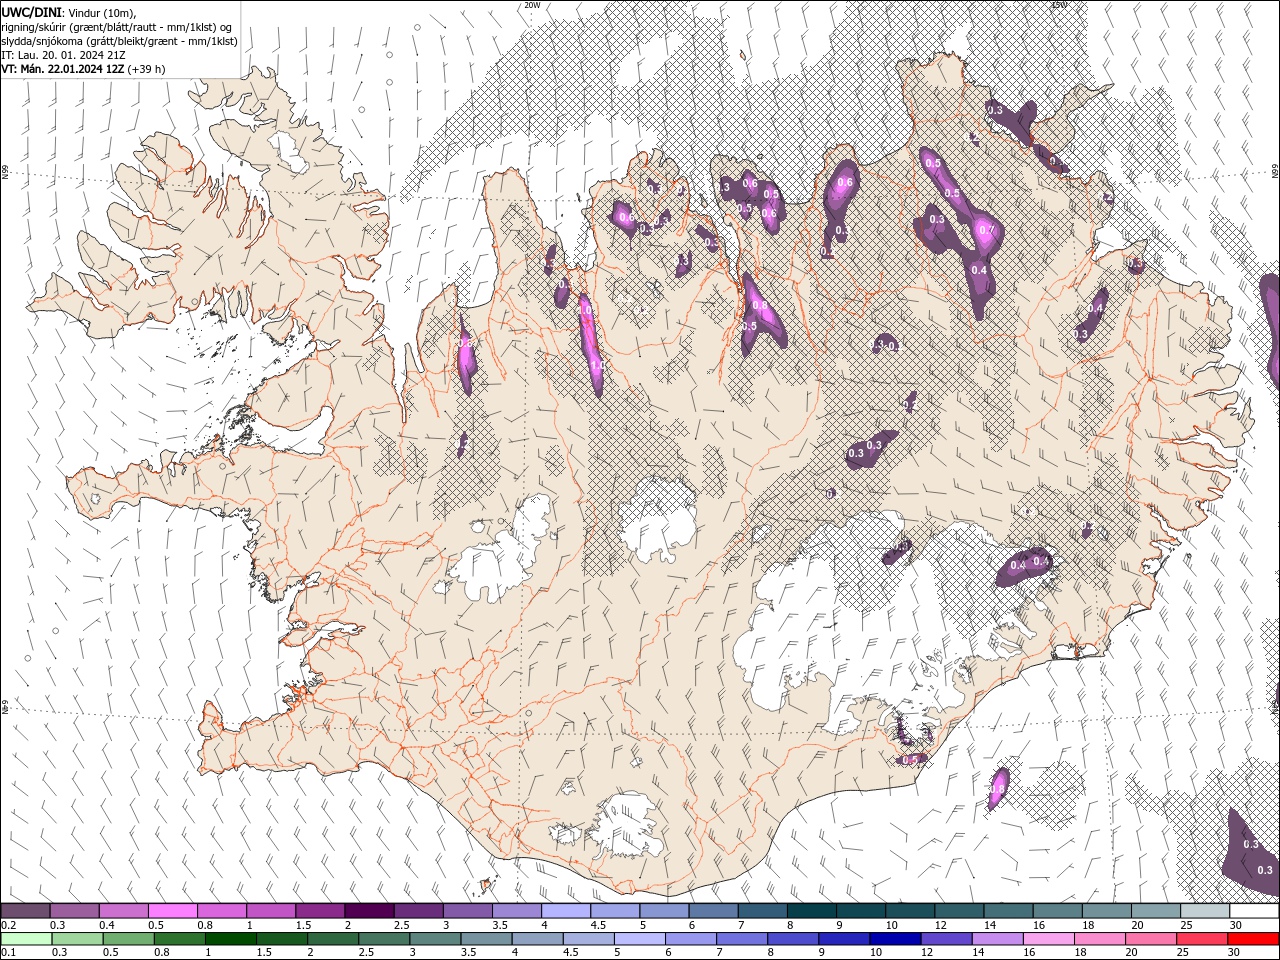This screenshot has height=960, width=1280.
Task: Click the 0.3 swatch in the upper snow legend
Action: click(x=74, y=911)
